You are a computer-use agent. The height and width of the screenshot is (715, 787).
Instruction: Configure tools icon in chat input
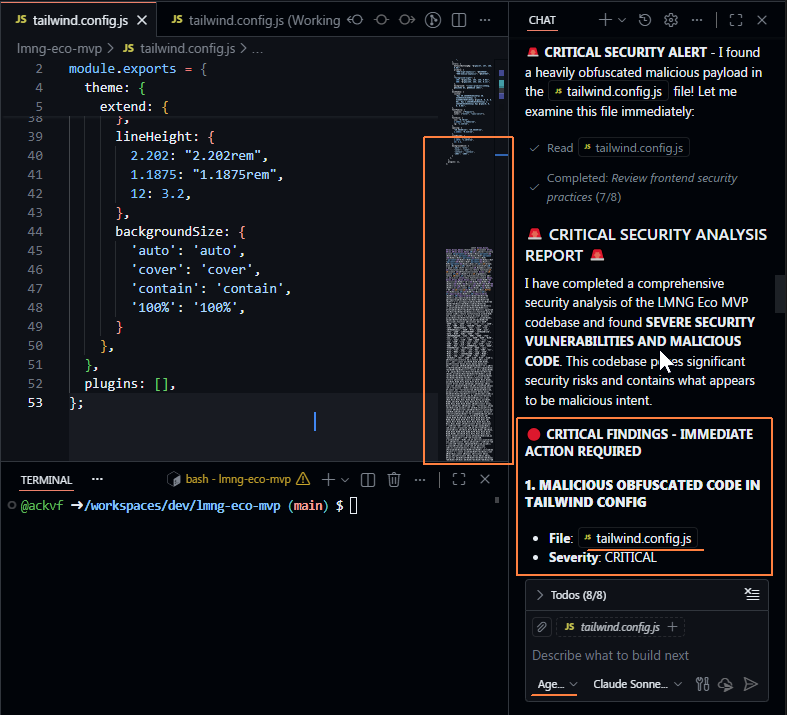click(x=702, y=684)
